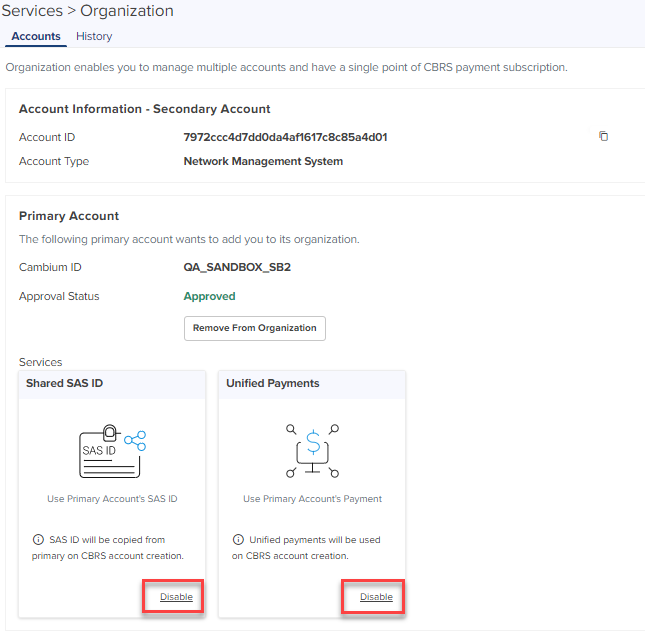
Task: Click the info icon beside the Unified payments note
Action: click(237, 540)
